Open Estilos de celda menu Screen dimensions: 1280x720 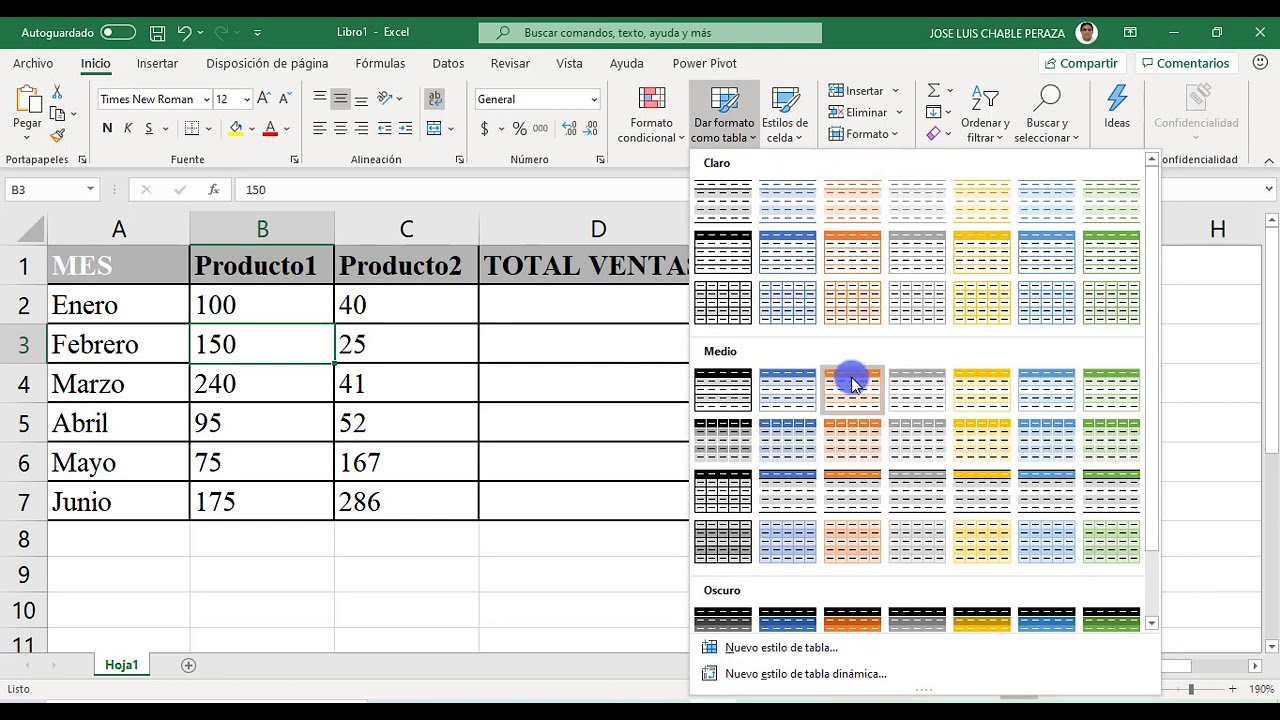[x=785, y=115]
